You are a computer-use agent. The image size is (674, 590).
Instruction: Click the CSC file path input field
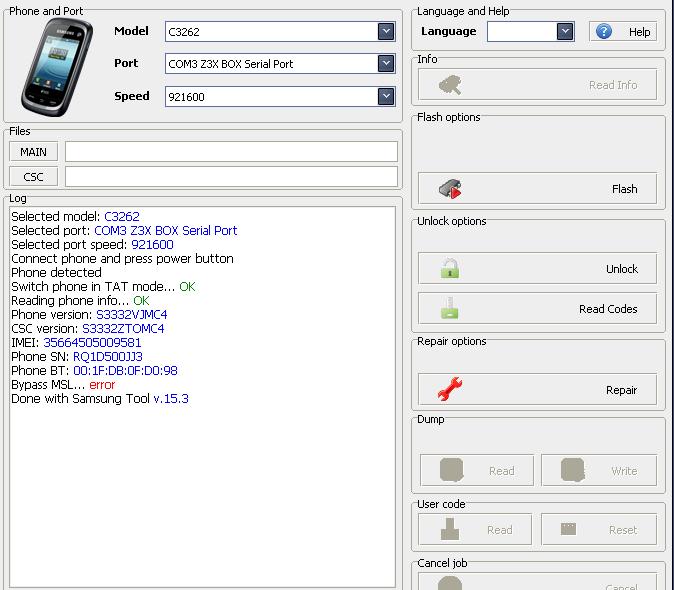coord(231,177)
